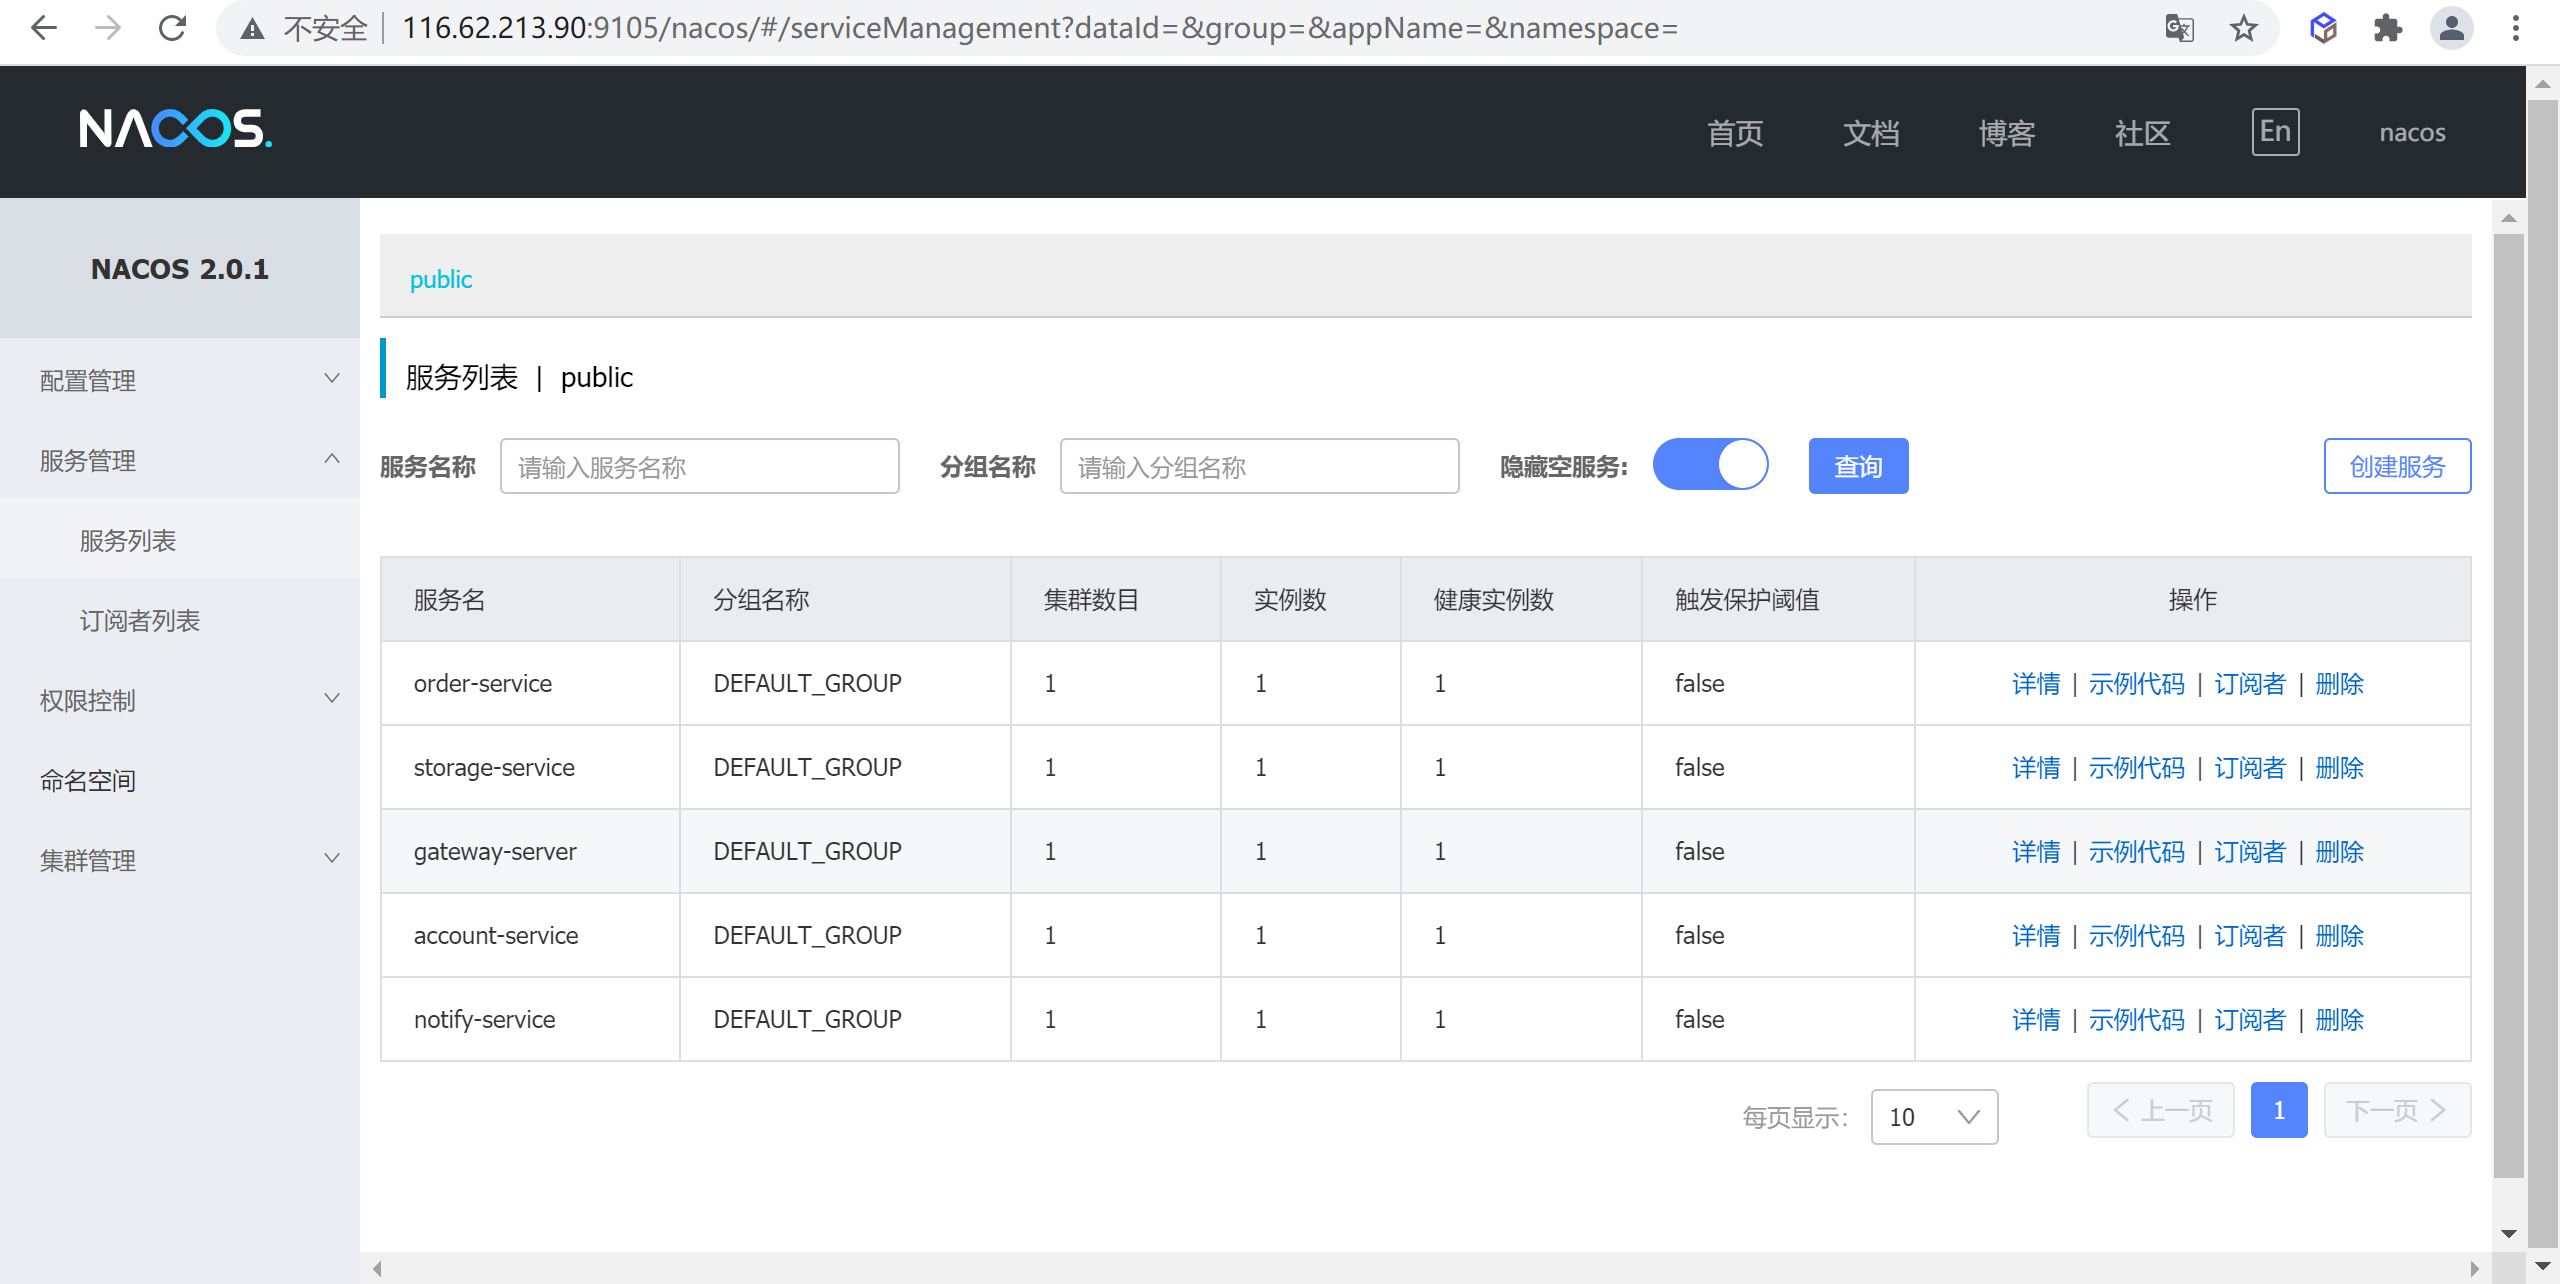
Task: Click the blue cube browser extension icon
Action: coord(2323,28)
